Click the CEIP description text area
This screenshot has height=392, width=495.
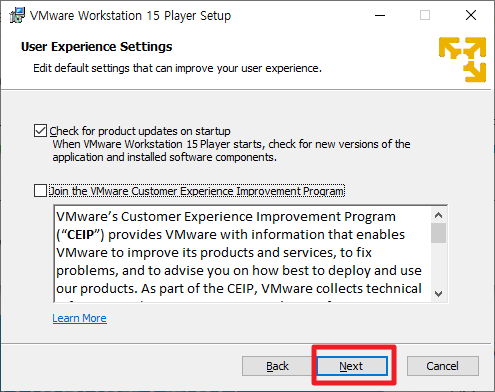pyautogui.click(x=243, y=254)
